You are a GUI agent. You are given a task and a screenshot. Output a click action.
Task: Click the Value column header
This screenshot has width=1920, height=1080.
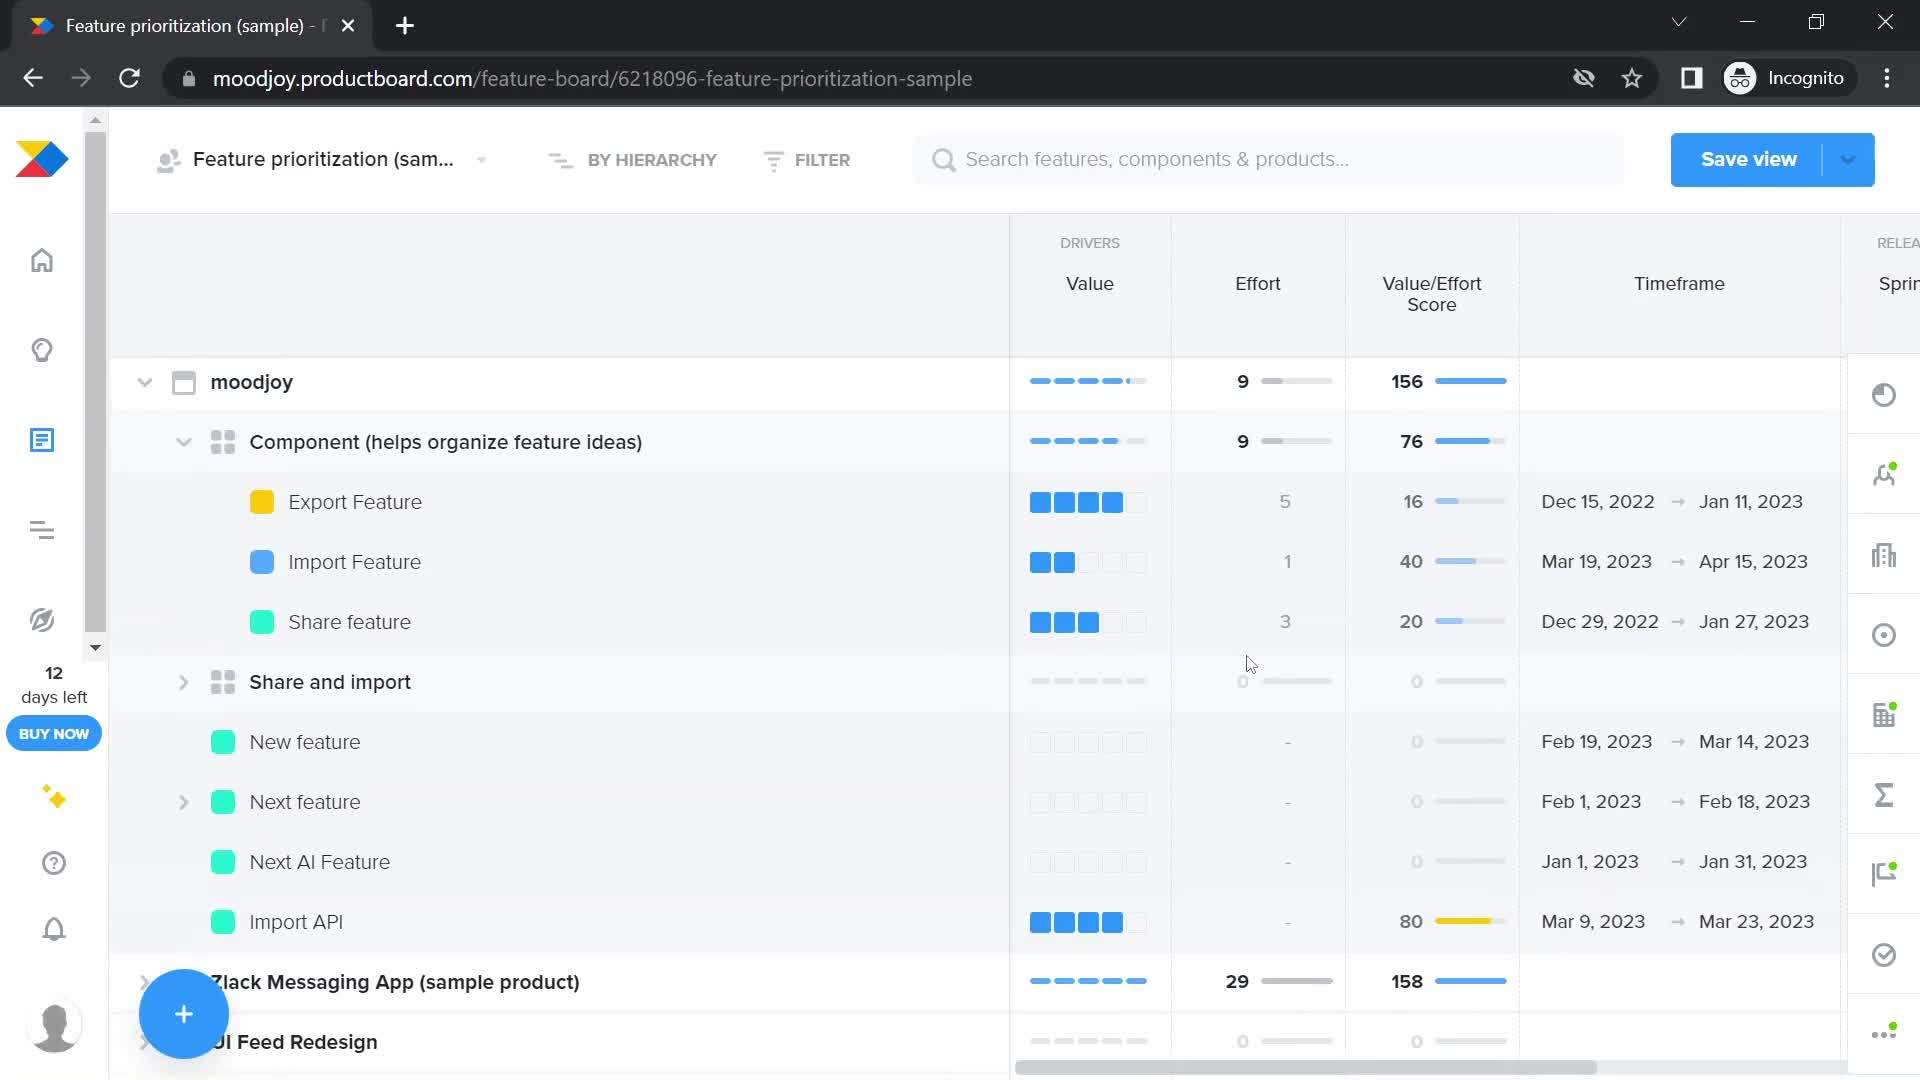1090,284
